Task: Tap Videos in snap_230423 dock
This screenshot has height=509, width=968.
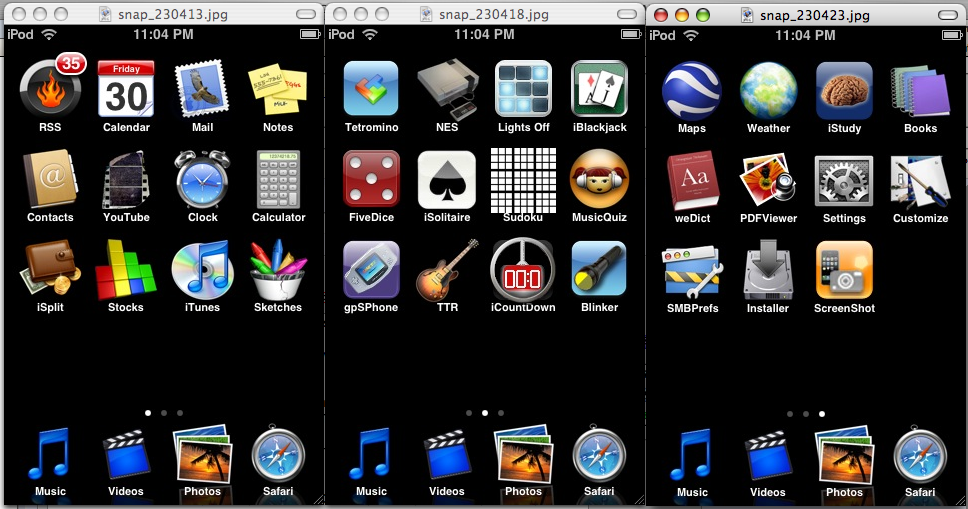Action: 768,457
